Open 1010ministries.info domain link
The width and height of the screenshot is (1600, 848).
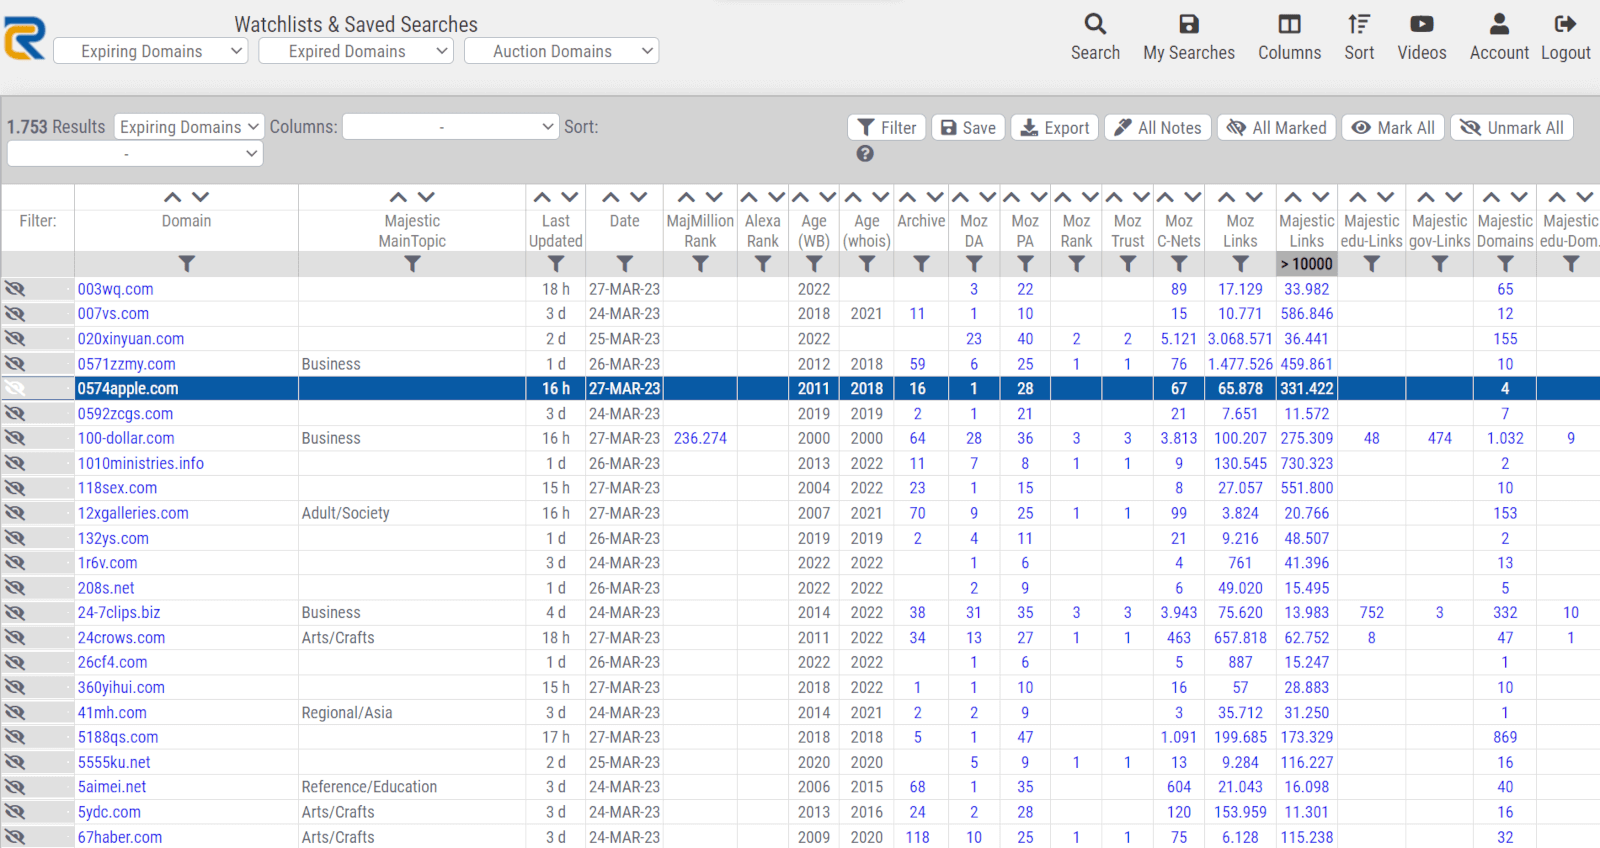[x=141, y=463]
